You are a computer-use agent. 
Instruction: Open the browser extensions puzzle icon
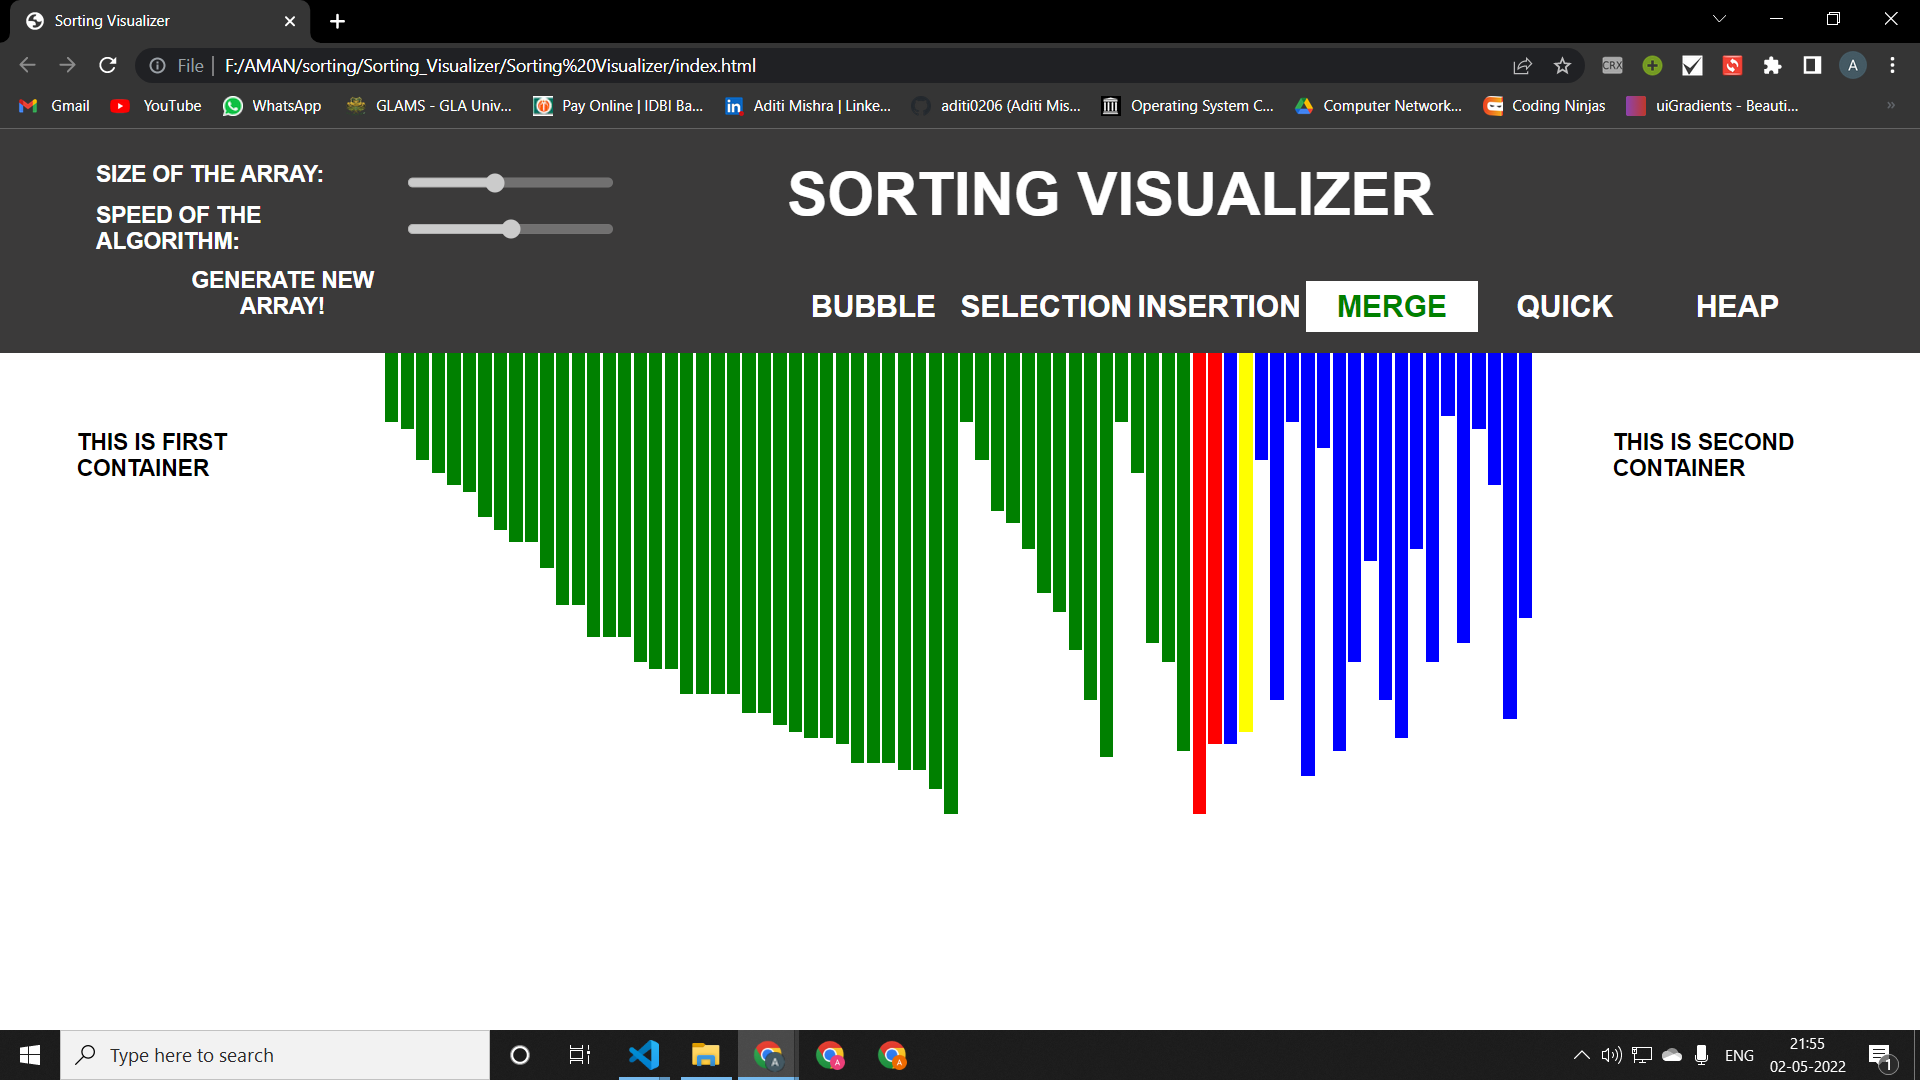coord(1772,65)
